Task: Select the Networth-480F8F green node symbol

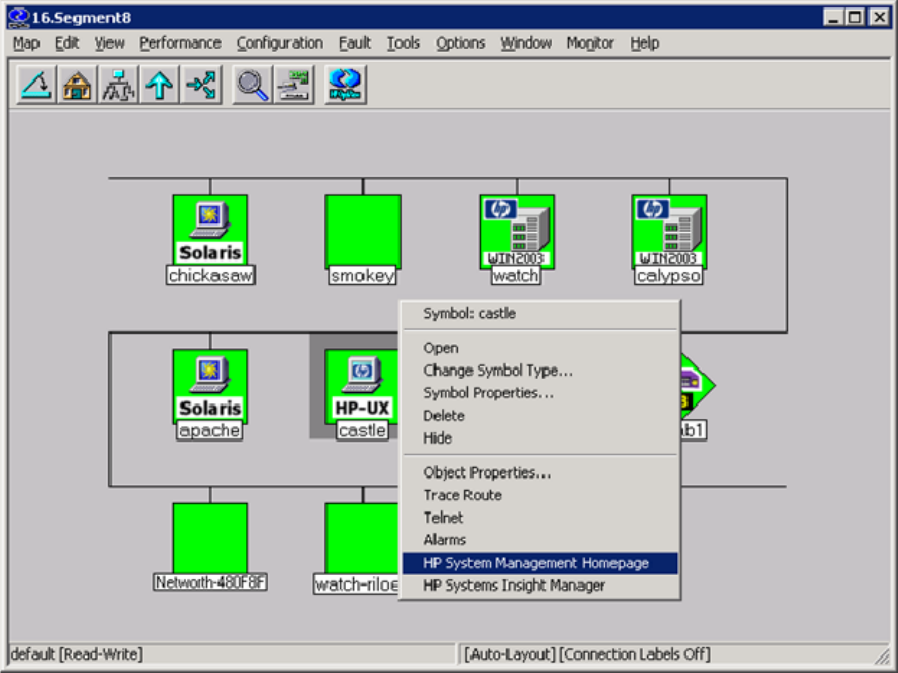Action: [210, 538]
